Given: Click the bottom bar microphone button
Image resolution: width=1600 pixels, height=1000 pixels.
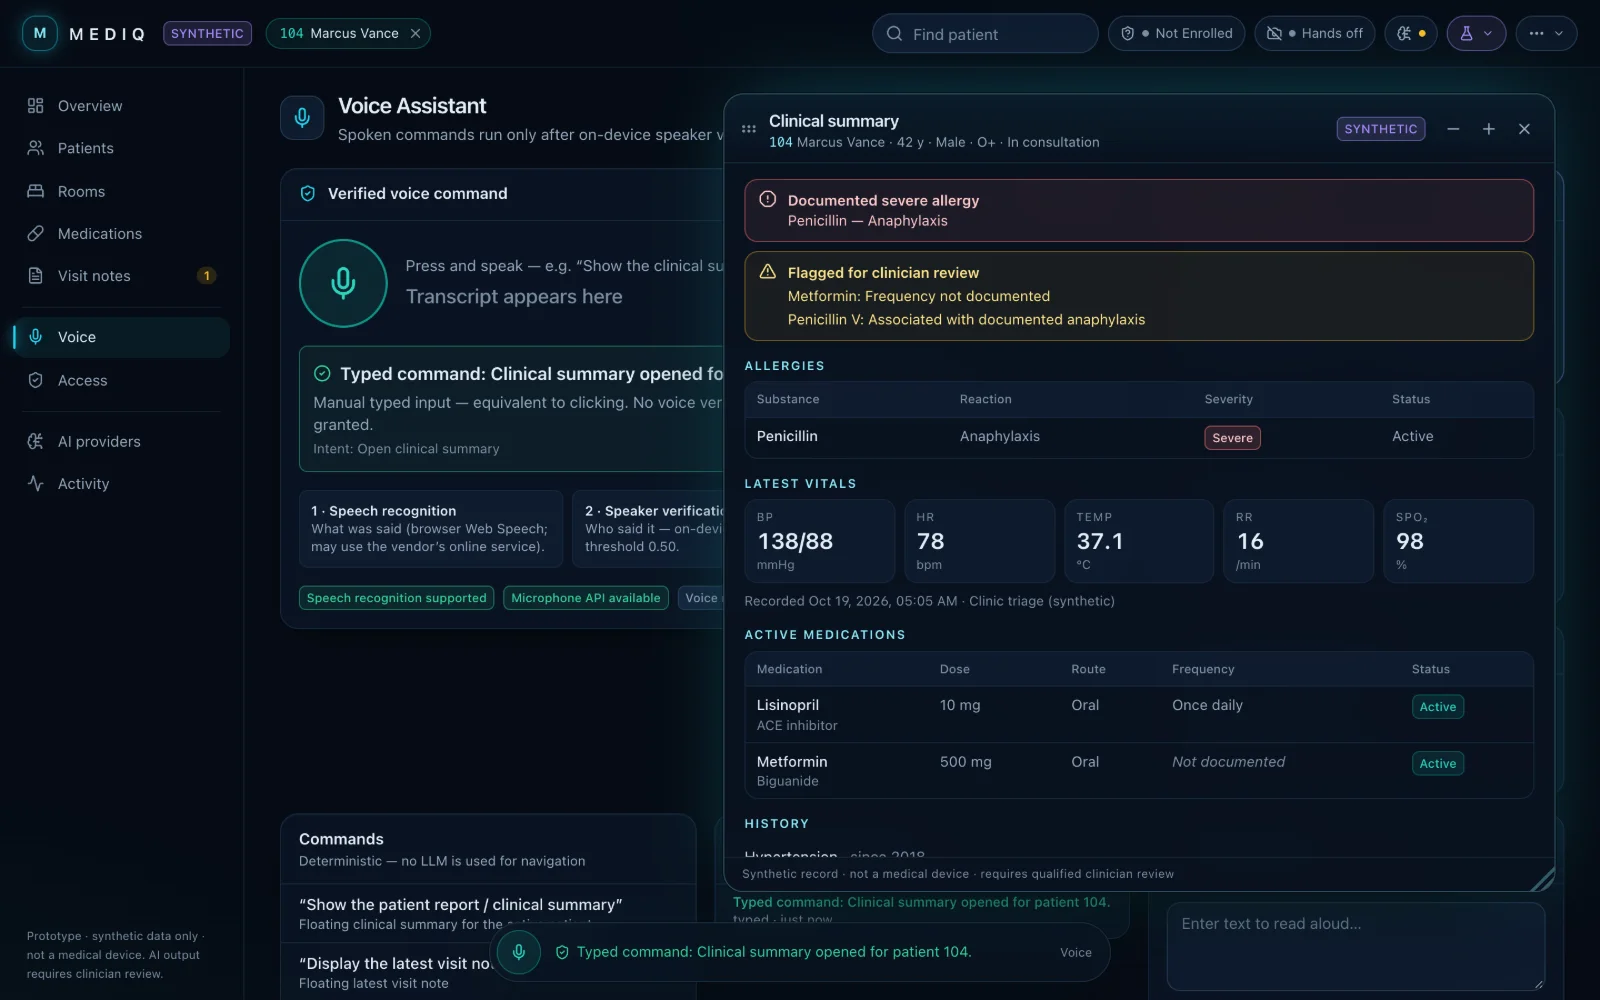Looking at the screenshot, I should [x=519, y=952].
